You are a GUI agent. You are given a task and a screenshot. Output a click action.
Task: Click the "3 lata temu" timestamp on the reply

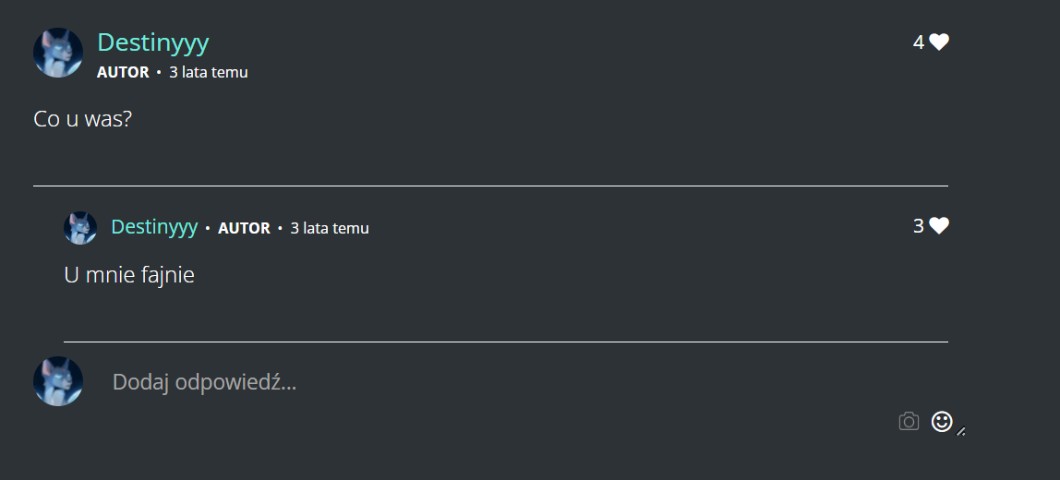point(329,228)
